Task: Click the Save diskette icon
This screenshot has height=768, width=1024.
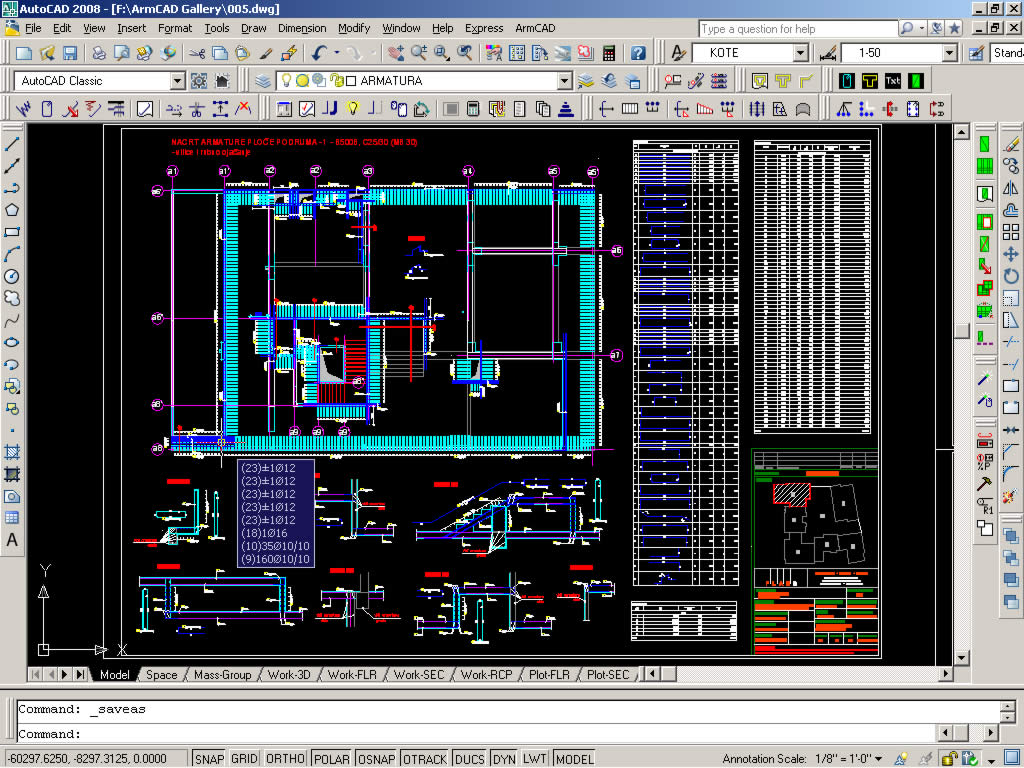Action: click(x=70, y=53)
